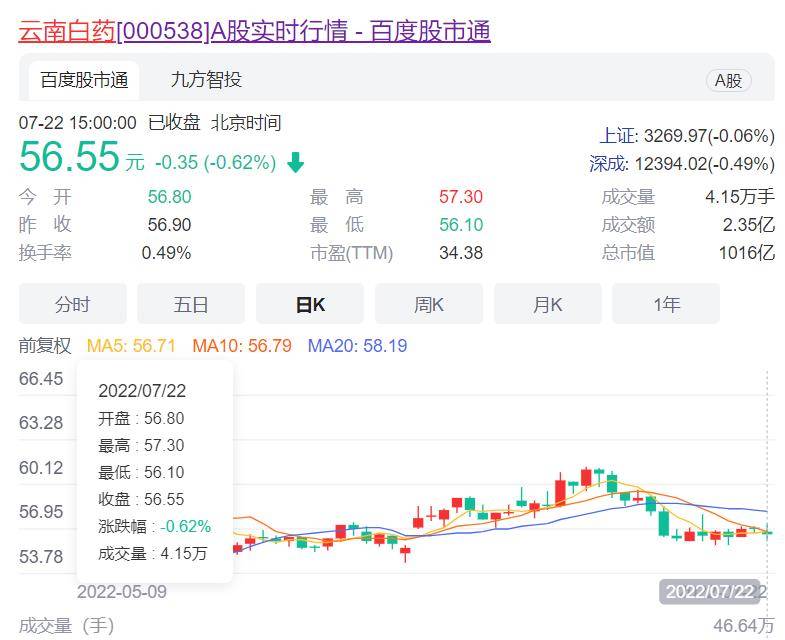Switch to the 九方智投 tab

pos(206,80)
